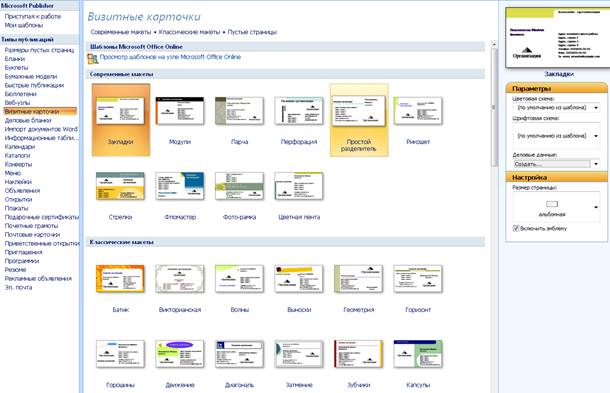Jump to Классические макеты section link
The width and height of the screenshot is (610, 393).
click(x=189, y=32)
